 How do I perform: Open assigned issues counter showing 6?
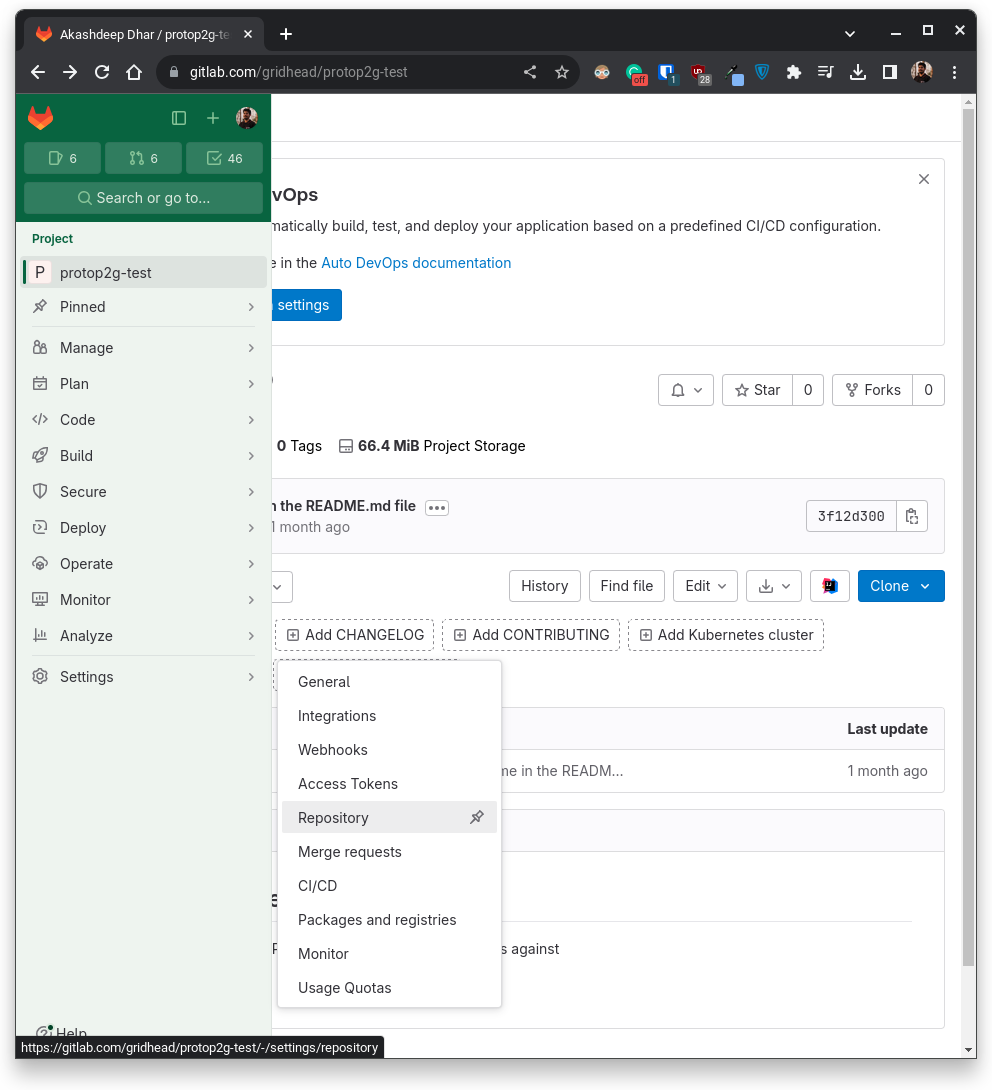coord(63,158)
